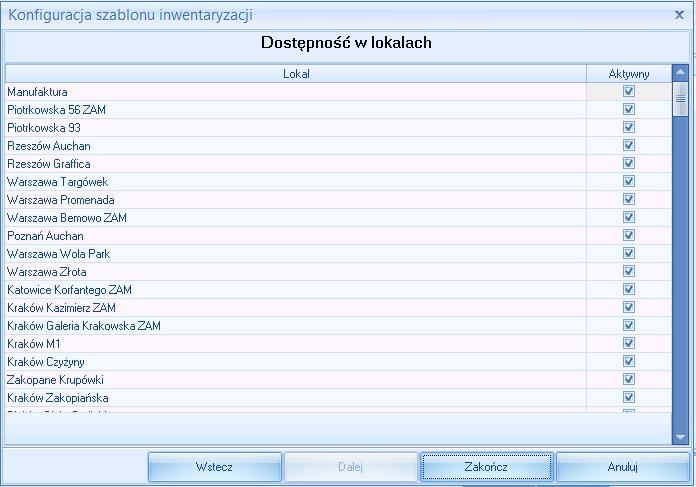This screenshot has width=696, height=487.
Task: Select the Kraków M1 row
Action: [338, 343]
